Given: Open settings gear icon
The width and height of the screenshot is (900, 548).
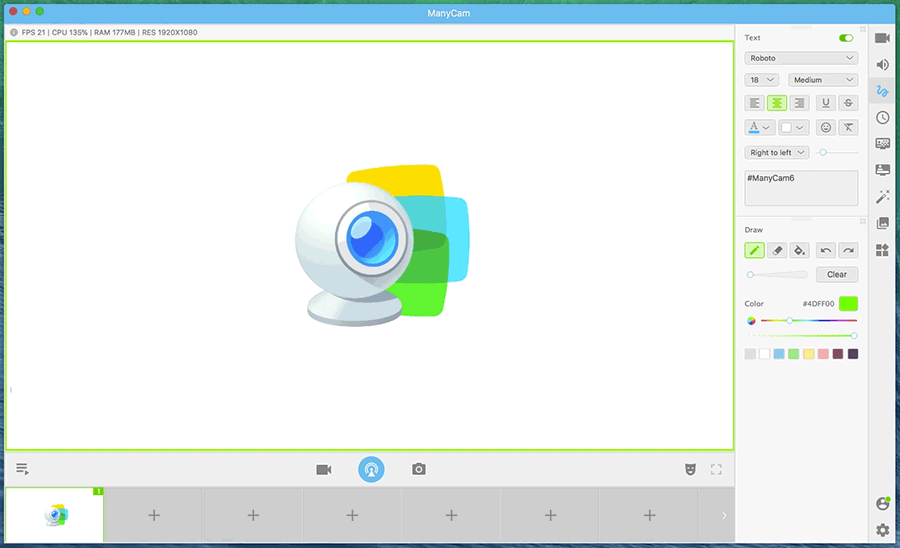Looking at the screenshot, I should (883, 530).
